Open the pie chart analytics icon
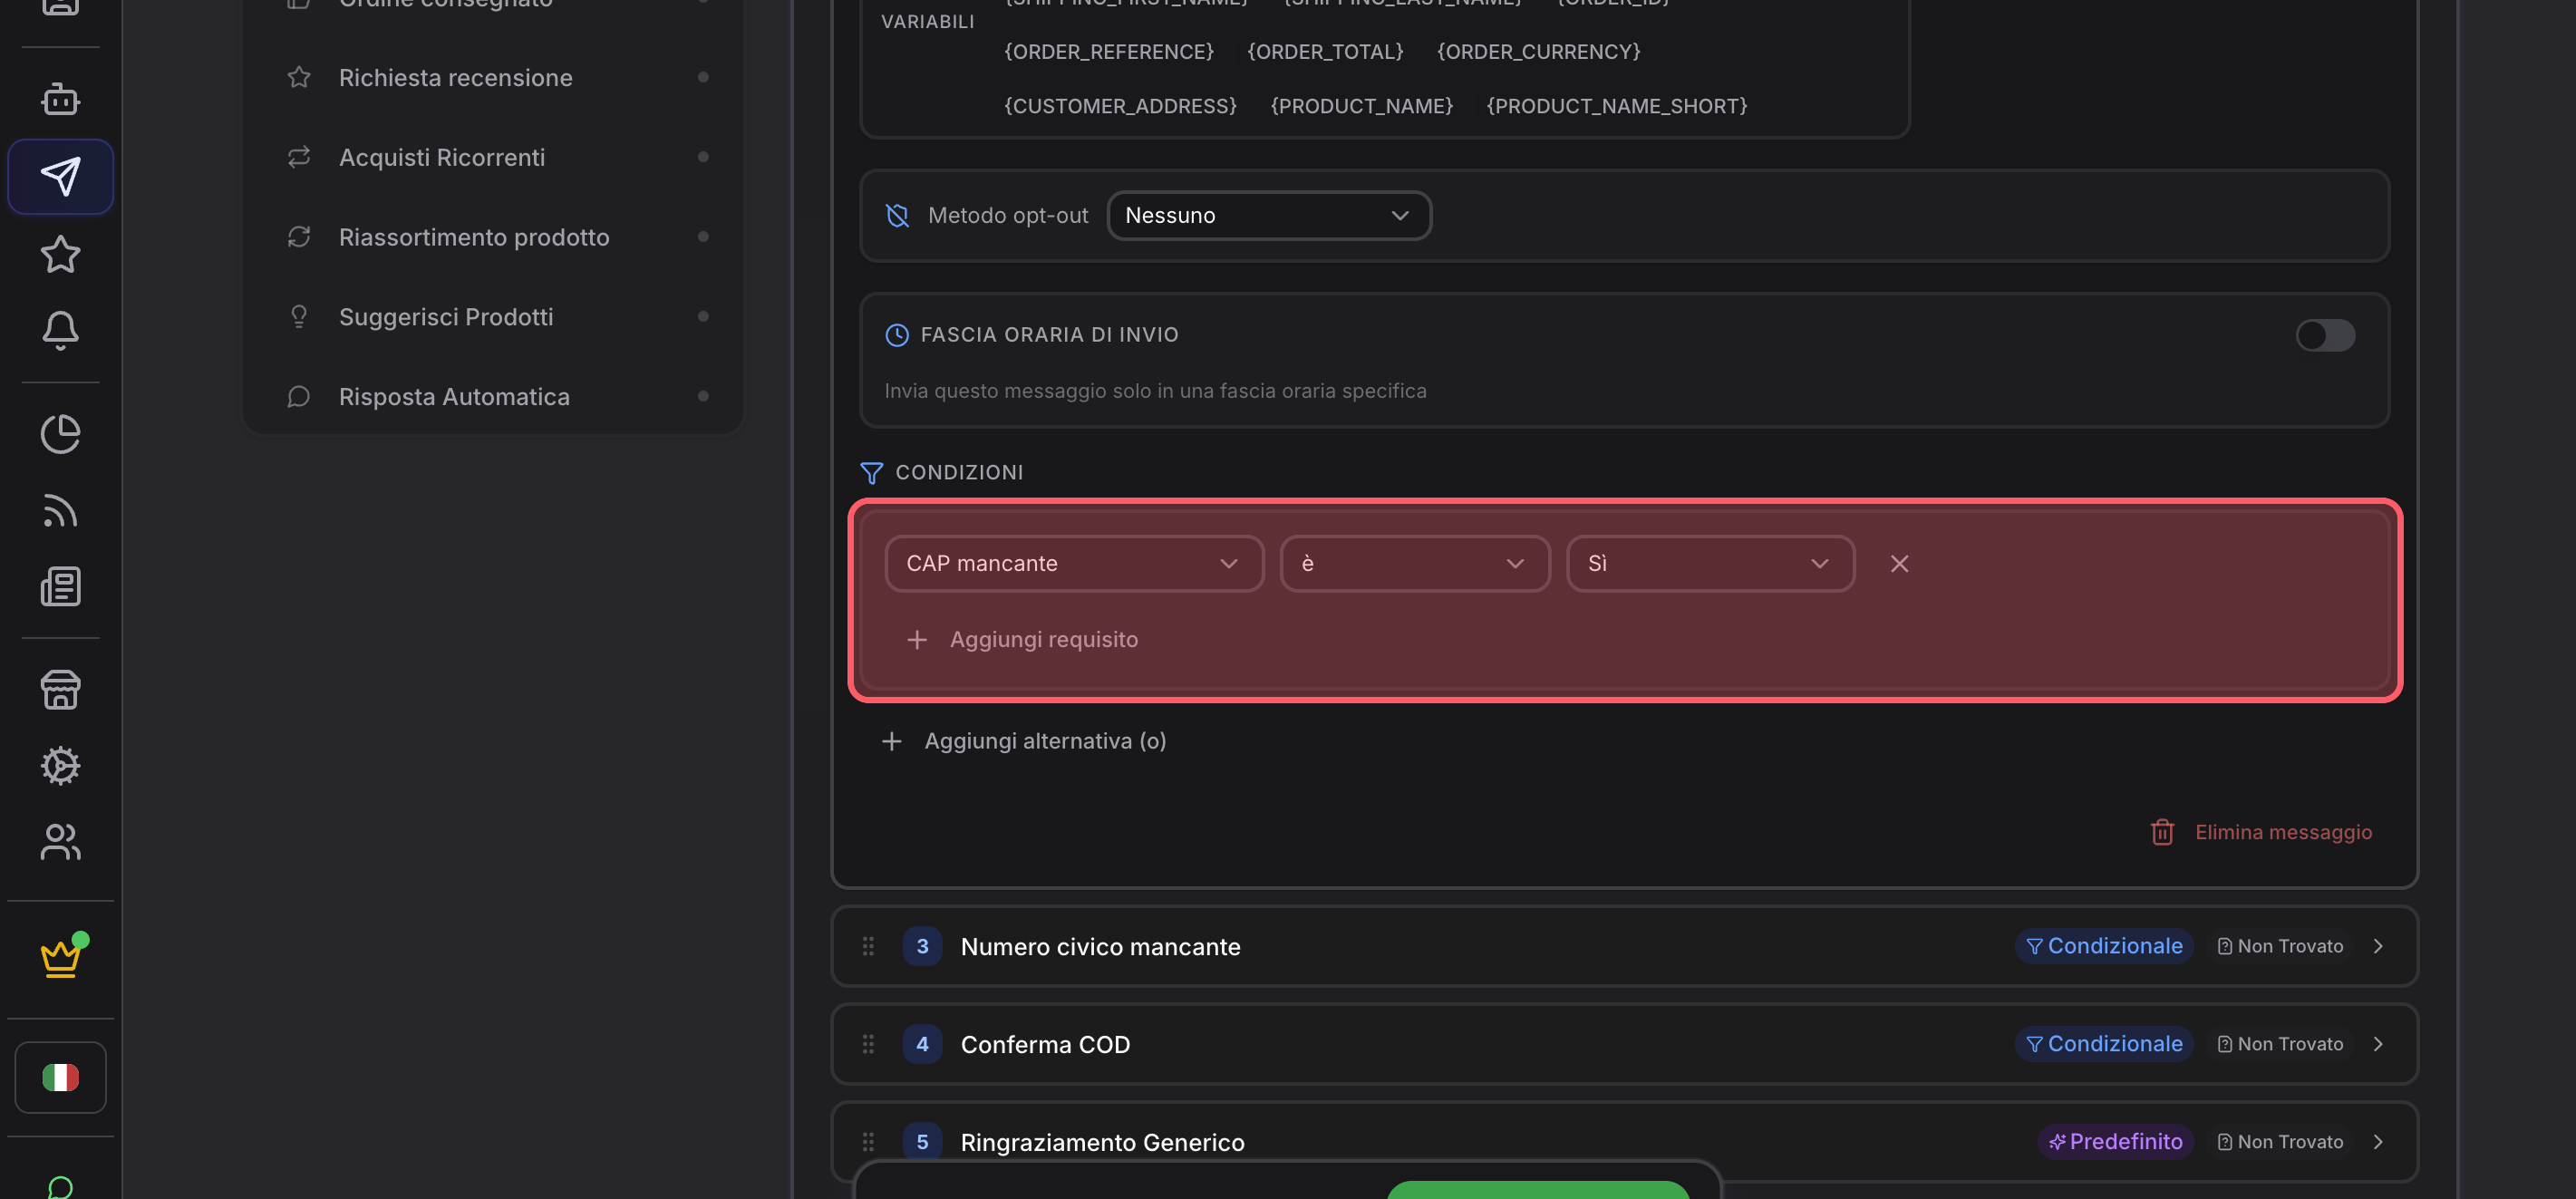The height and width of the screenshot is (1199, 2576). 60,434
